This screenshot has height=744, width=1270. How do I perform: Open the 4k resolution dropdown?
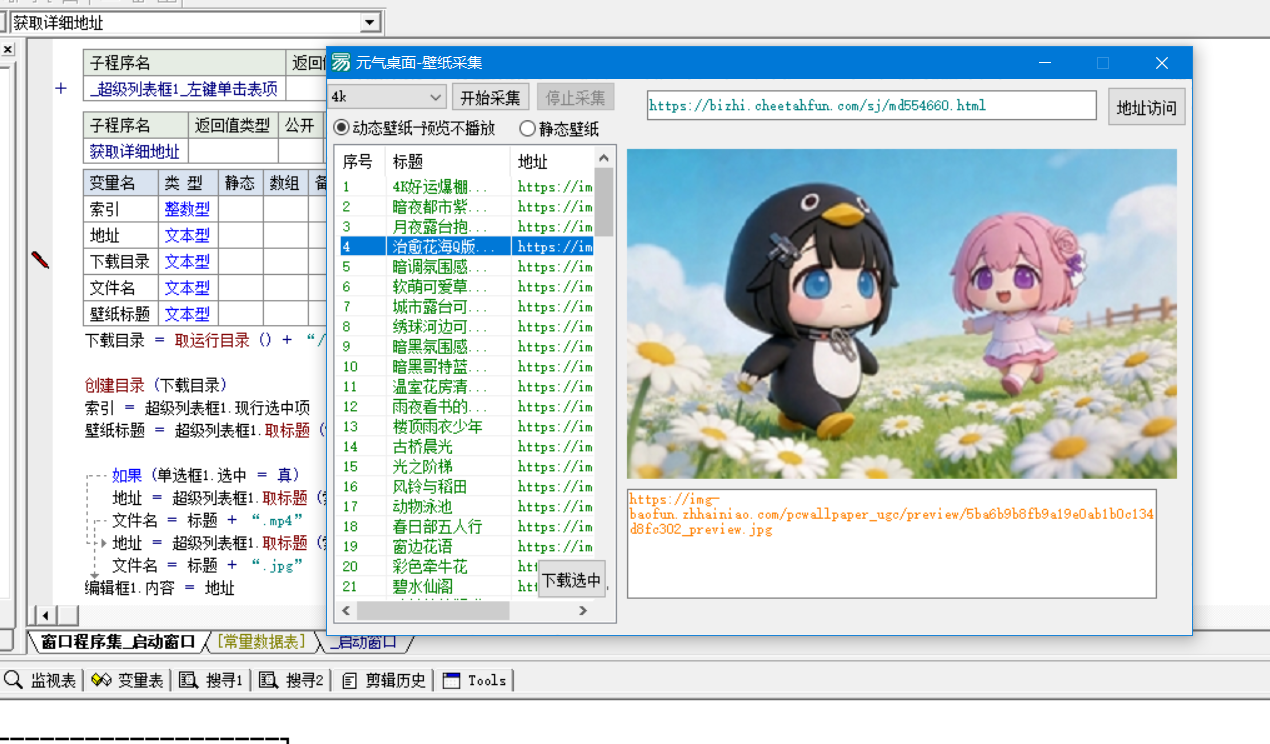click(388, 97)
